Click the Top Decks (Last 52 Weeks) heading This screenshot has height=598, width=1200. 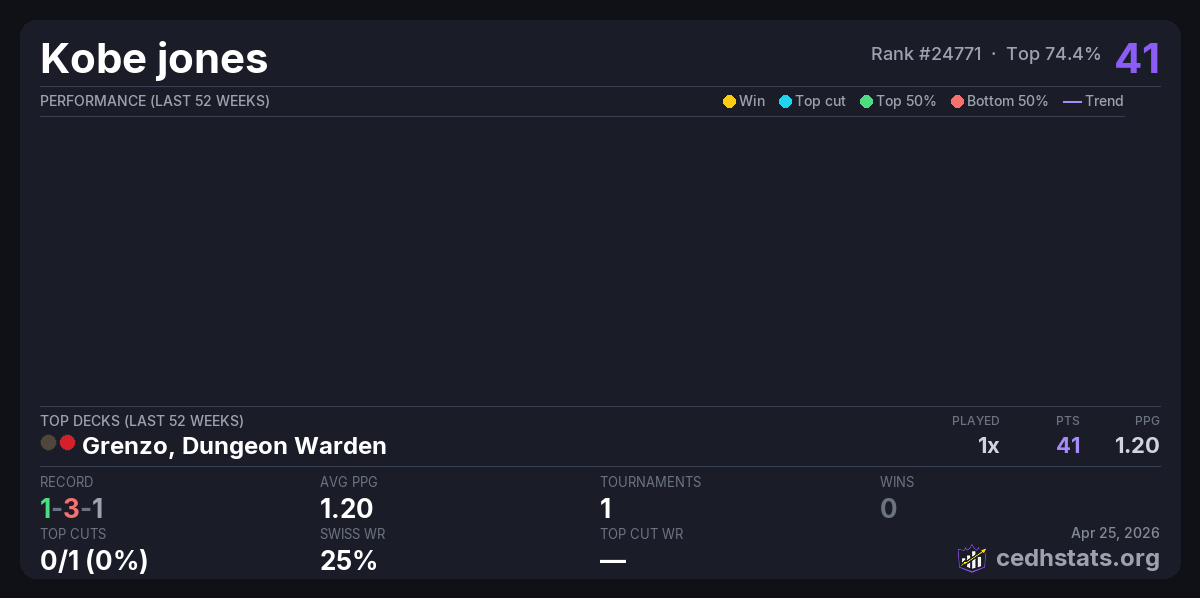pyautogui.click(x=142, y=421)
